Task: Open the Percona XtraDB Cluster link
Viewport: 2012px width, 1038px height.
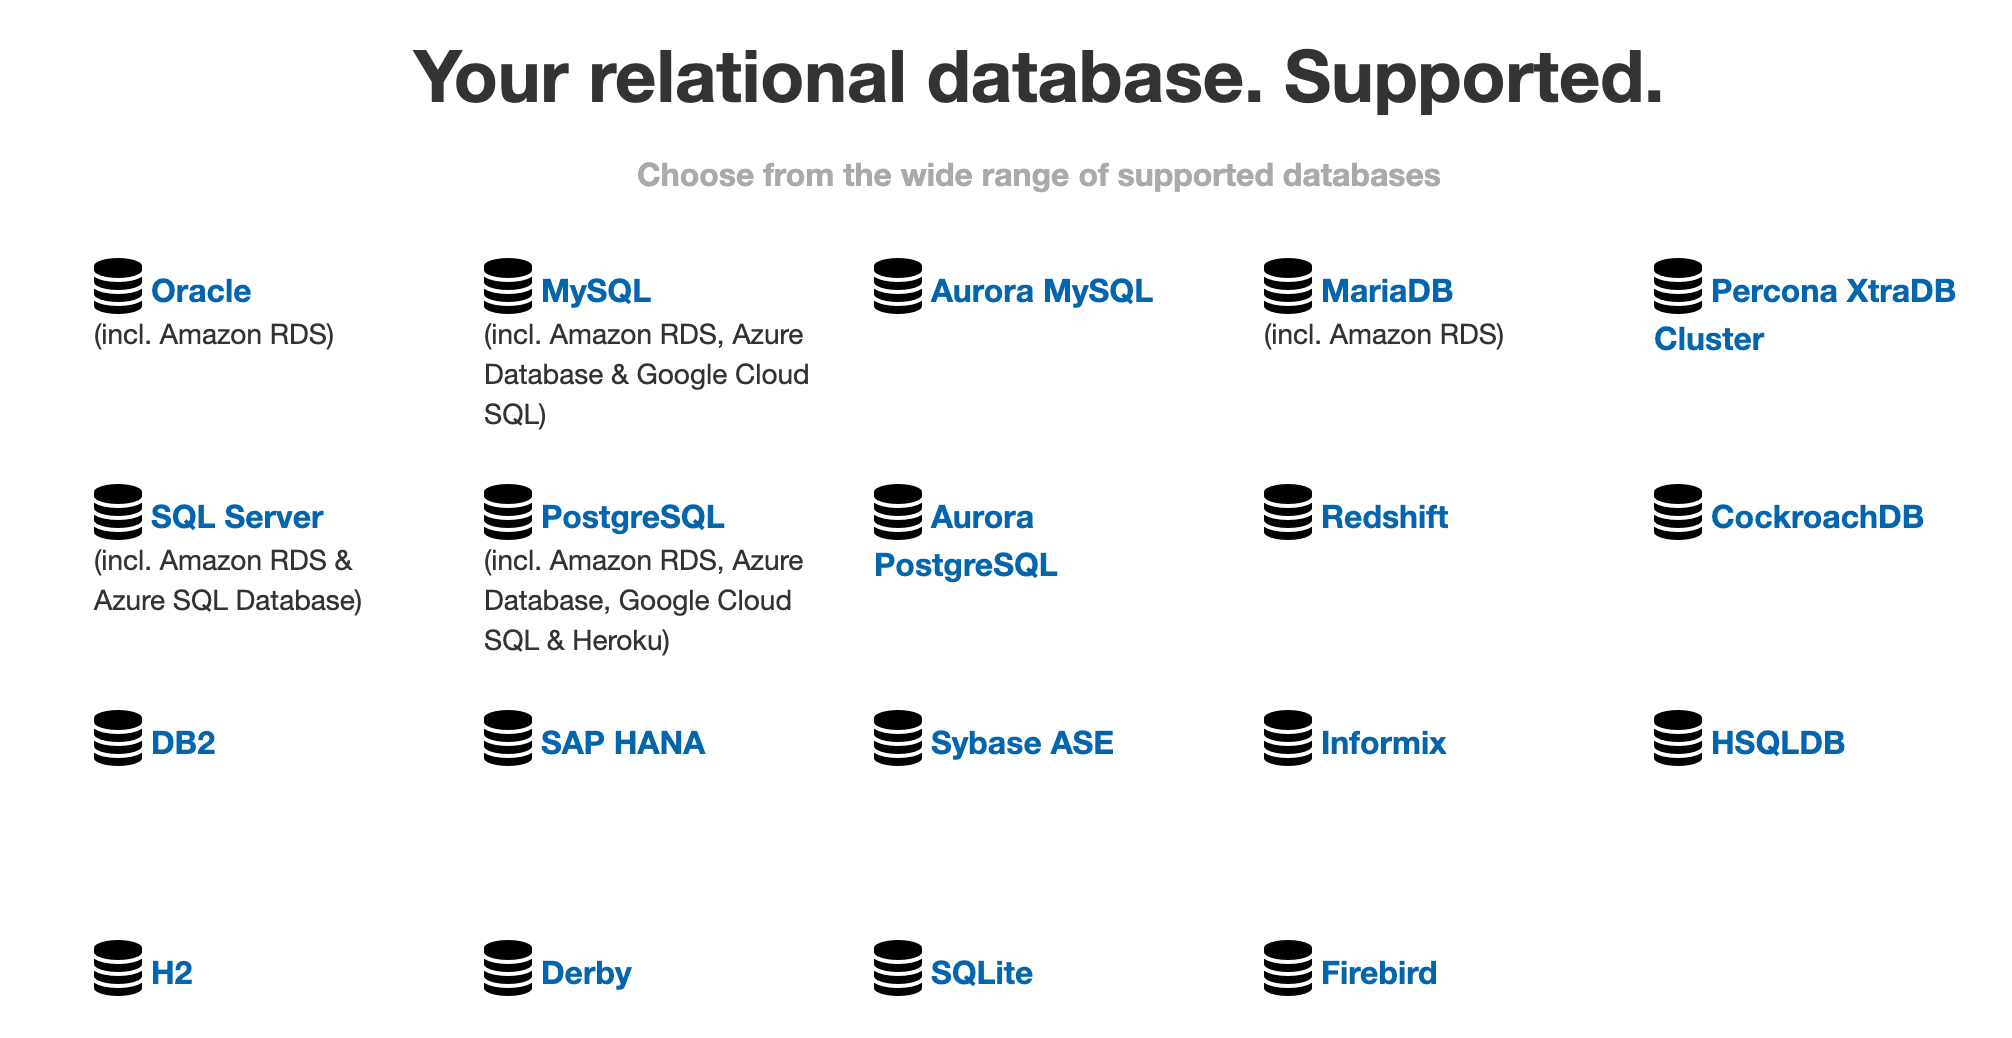Action: coord(1832,292)
